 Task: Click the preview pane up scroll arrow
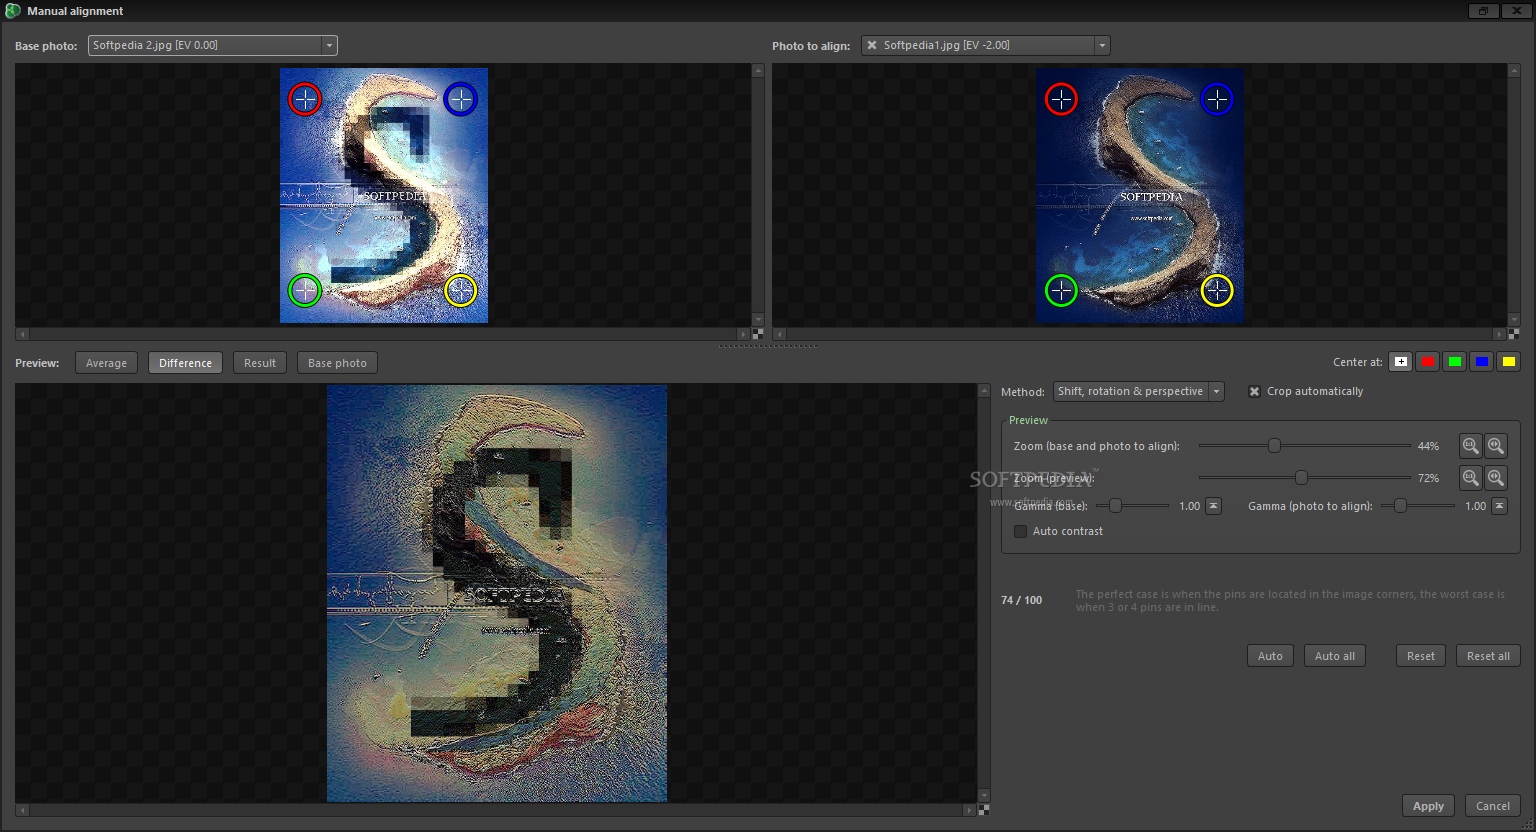point(983,391)
